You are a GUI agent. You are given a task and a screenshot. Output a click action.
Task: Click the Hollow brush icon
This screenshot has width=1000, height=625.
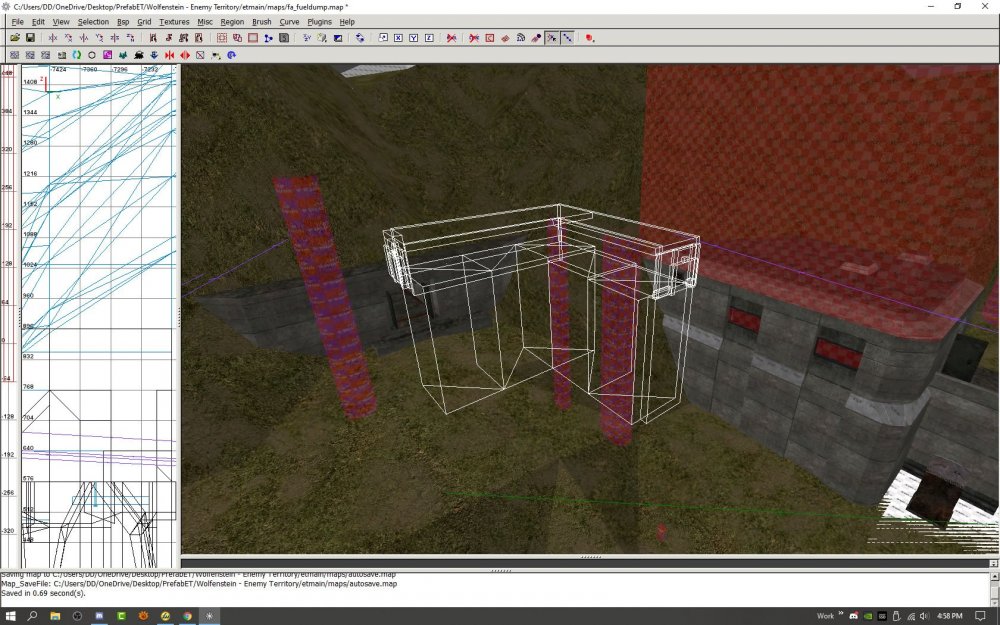(x=253, y=38)
